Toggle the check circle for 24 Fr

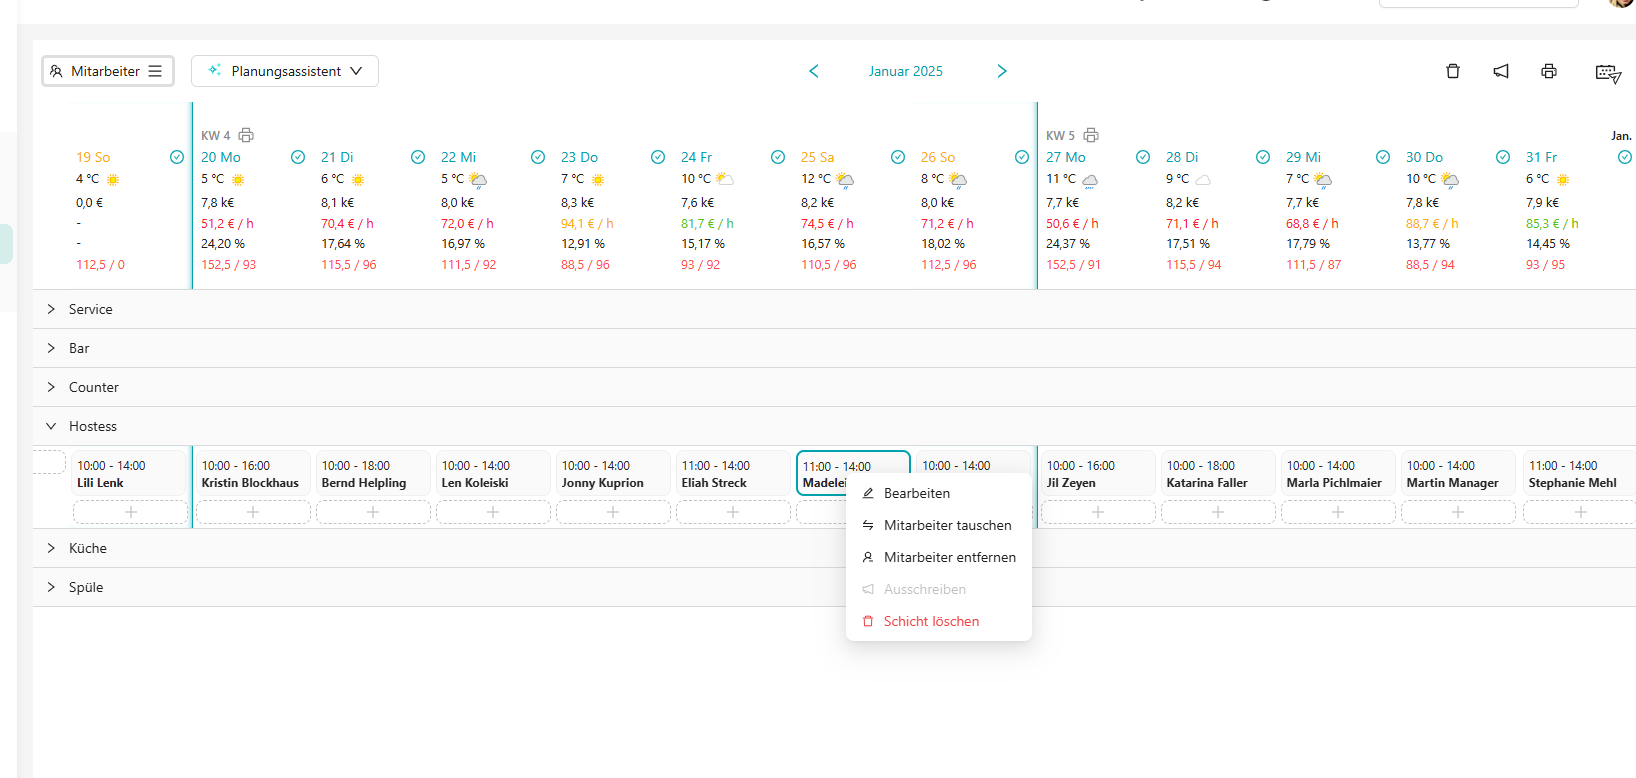pos(778,157)
